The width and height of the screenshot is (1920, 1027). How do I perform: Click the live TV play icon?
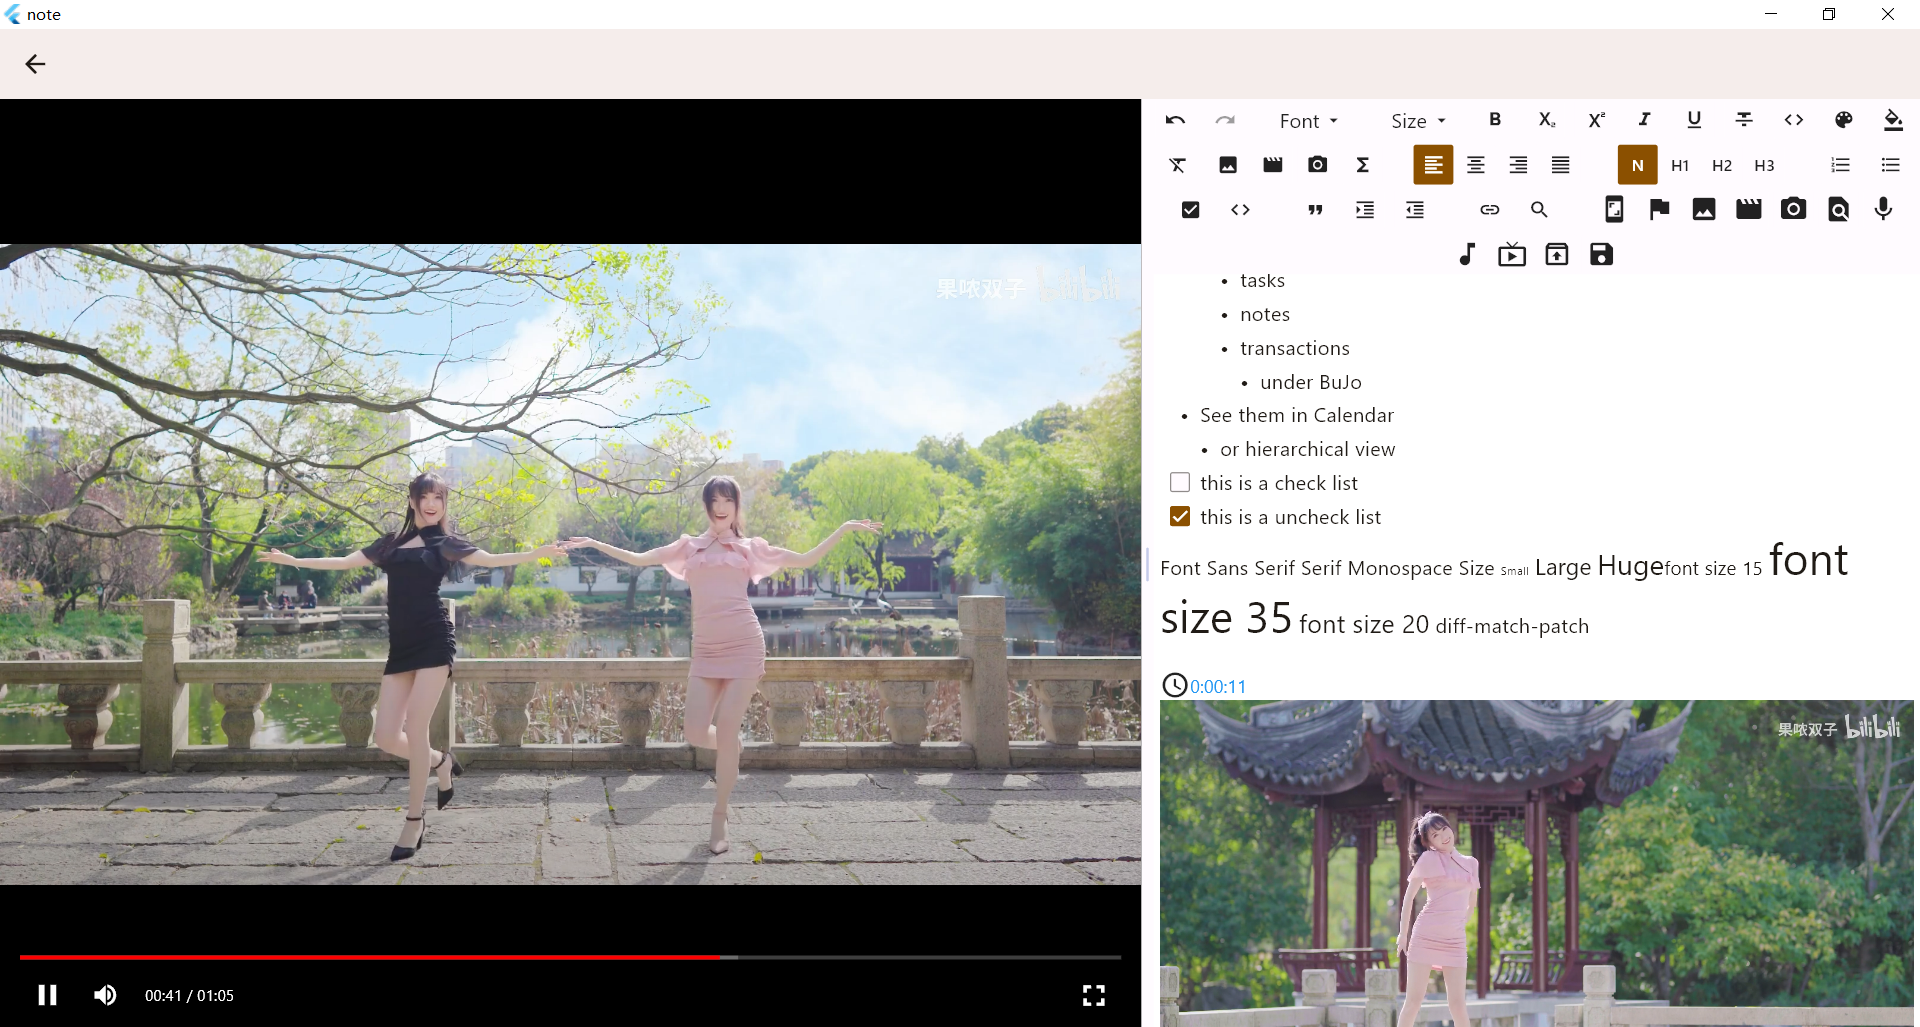tap(1512, 254)
